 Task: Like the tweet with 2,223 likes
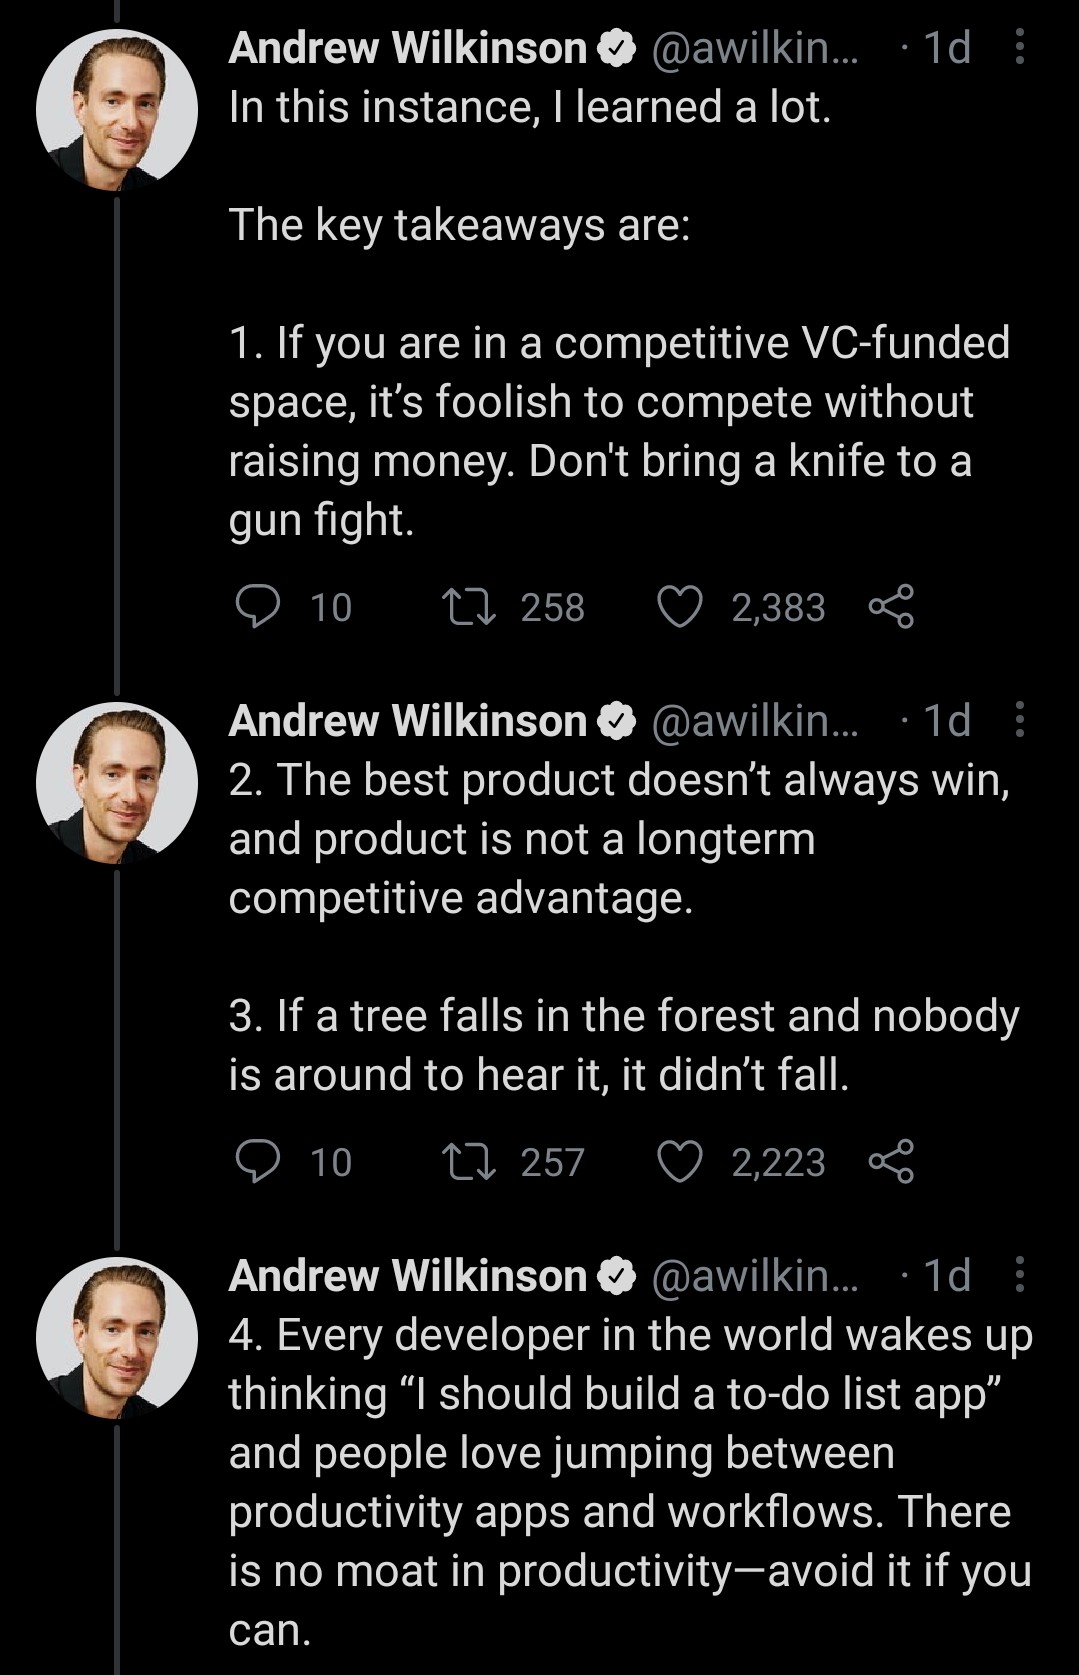680,1162
